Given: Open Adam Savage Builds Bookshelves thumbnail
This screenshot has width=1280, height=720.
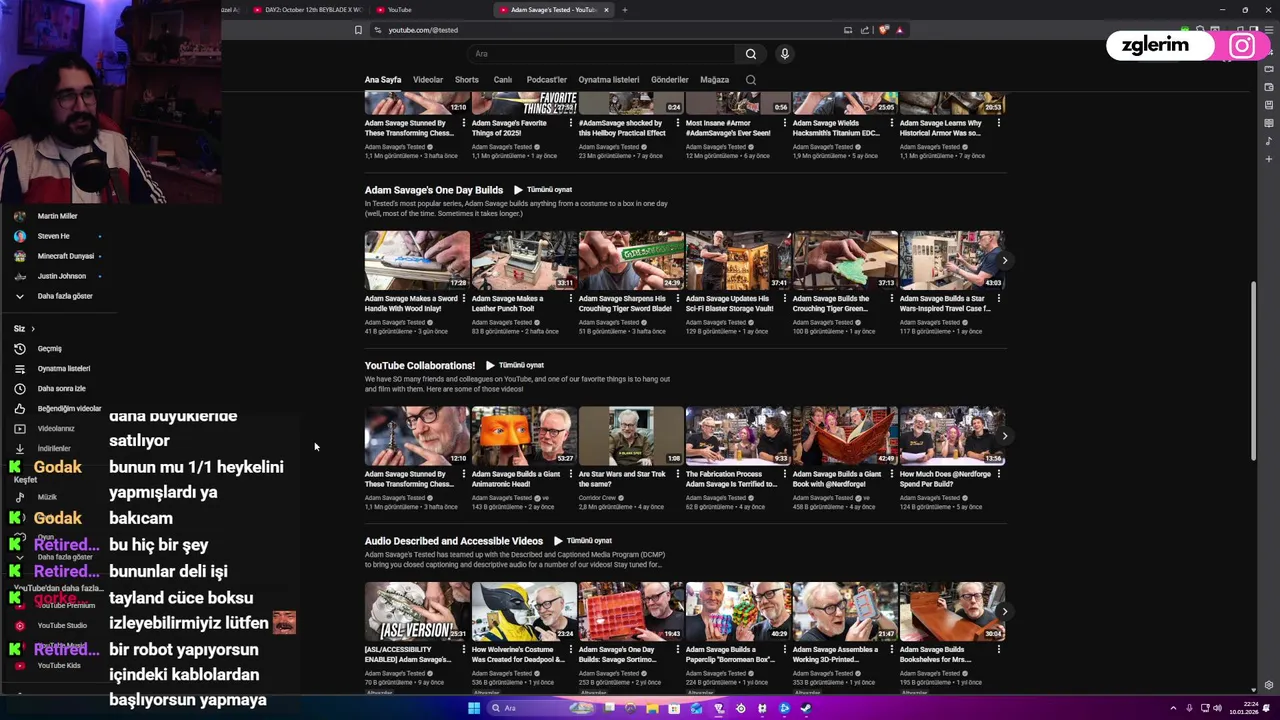Looking at the screenshot, I should click(952, 611).
